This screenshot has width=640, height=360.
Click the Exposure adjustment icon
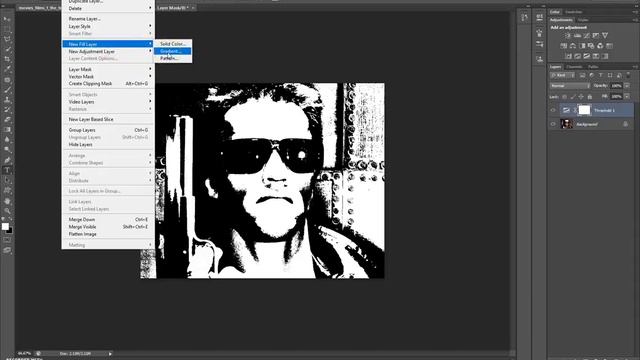(596, 36)
